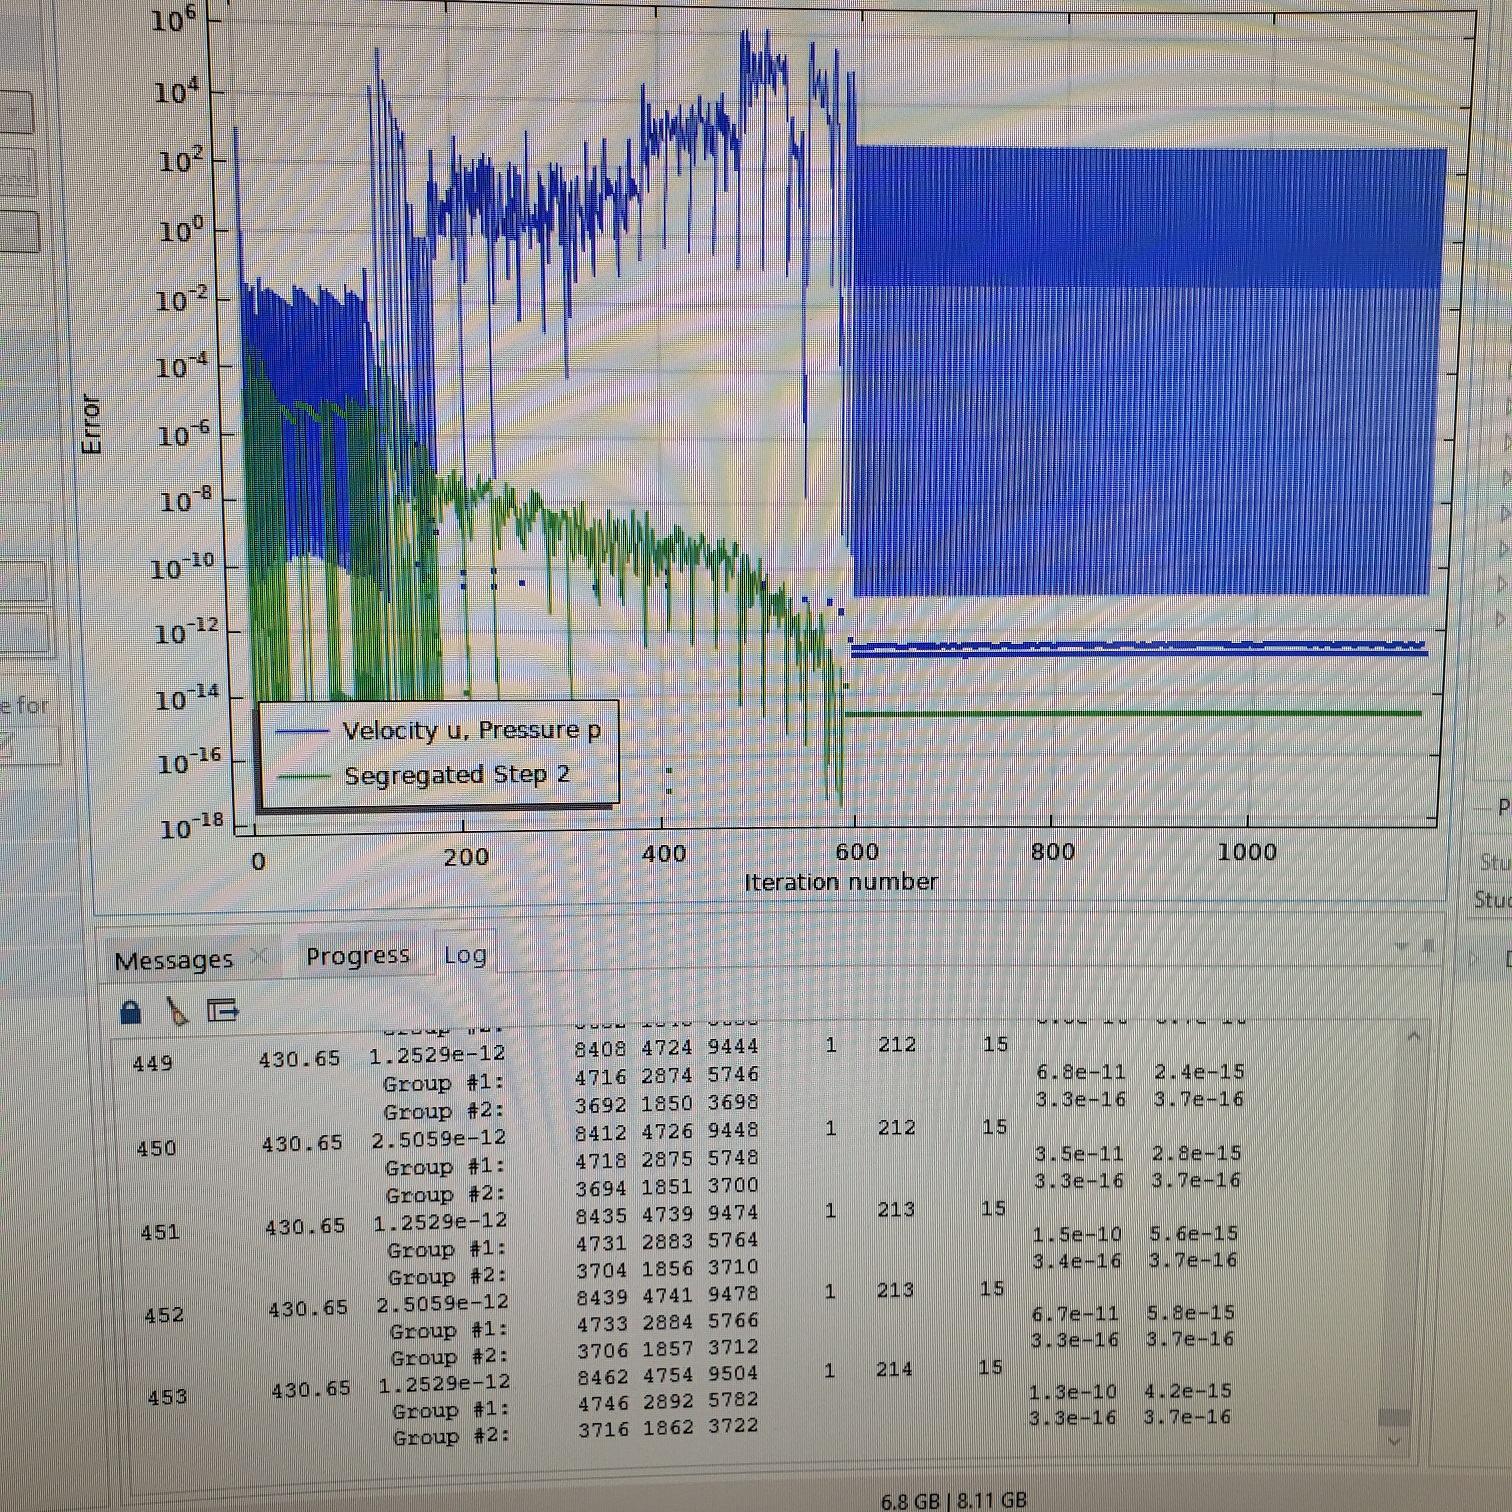Click the clear log broom icon
Screen dimensions: 1512x1512
[x=177, y=1012]
